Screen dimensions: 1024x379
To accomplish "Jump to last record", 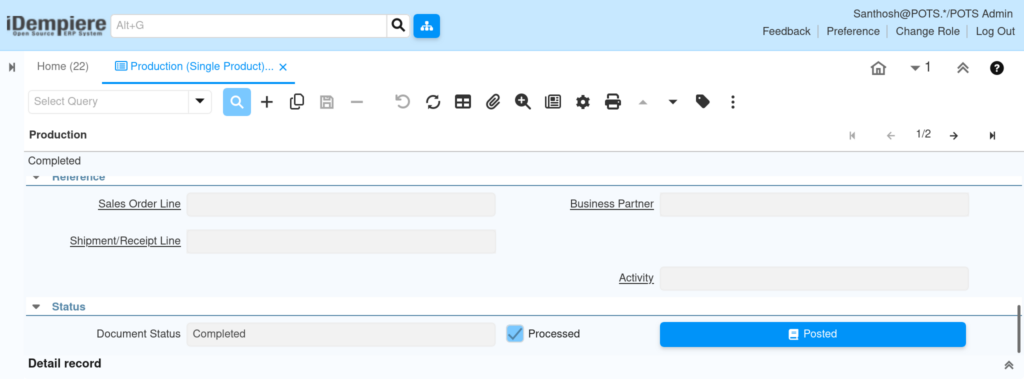I will [992, 135].
